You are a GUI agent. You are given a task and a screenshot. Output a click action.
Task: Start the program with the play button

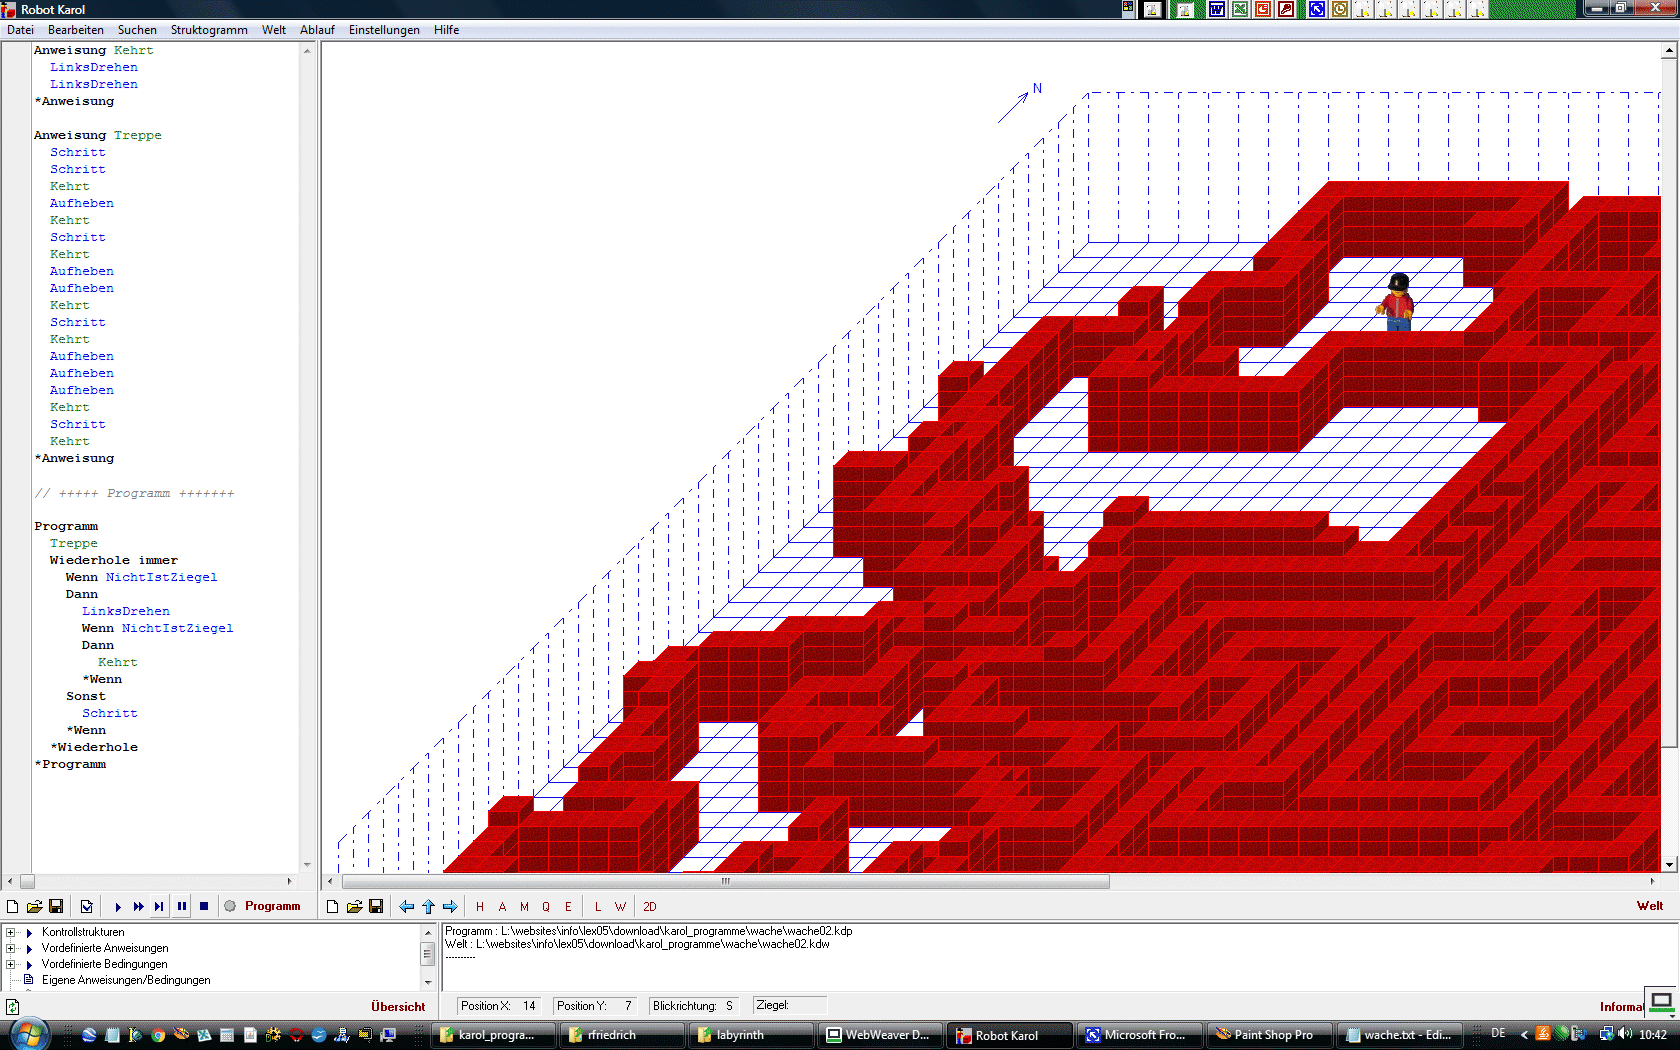click(118, 907)
